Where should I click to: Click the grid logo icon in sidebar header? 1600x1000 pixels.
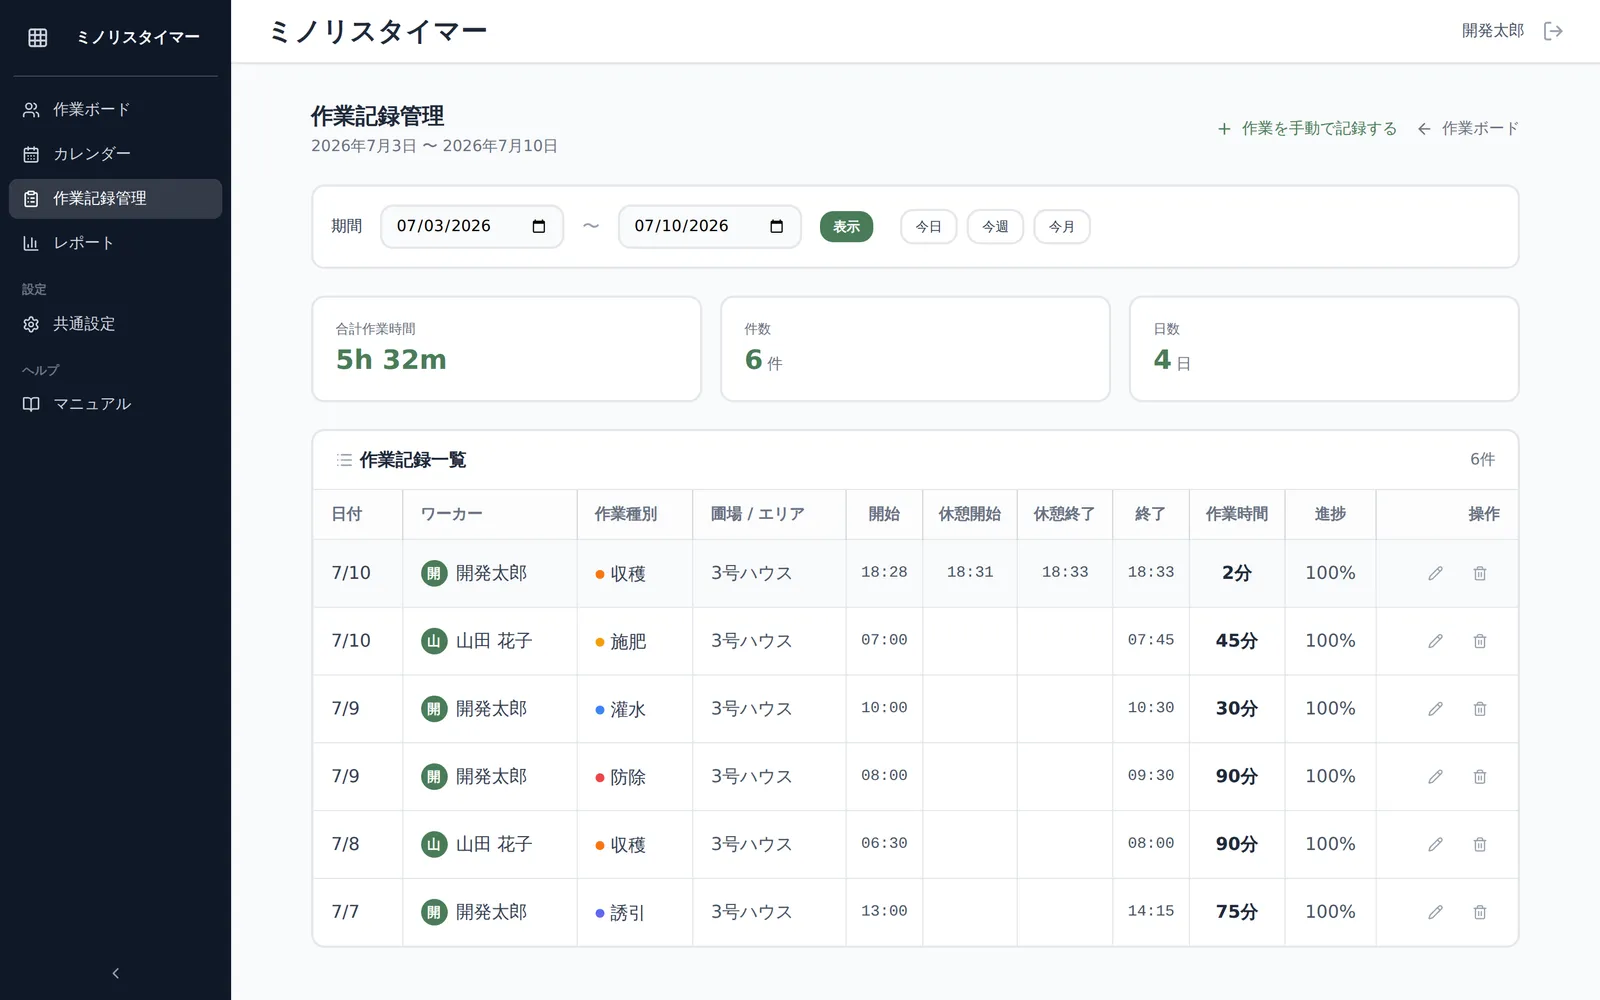[38, 37]
